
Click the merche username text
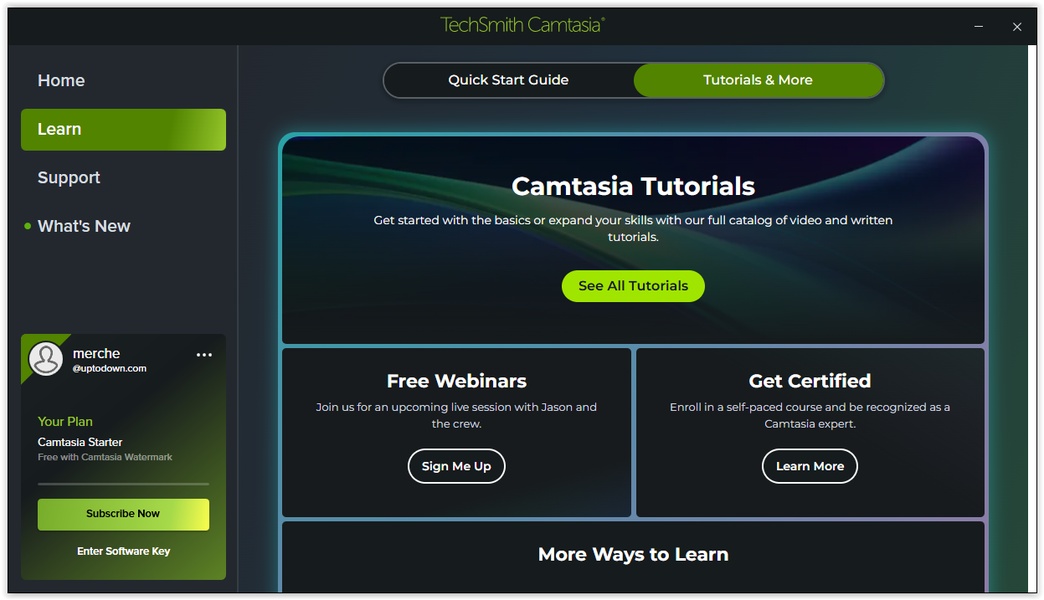coord(97,354)
